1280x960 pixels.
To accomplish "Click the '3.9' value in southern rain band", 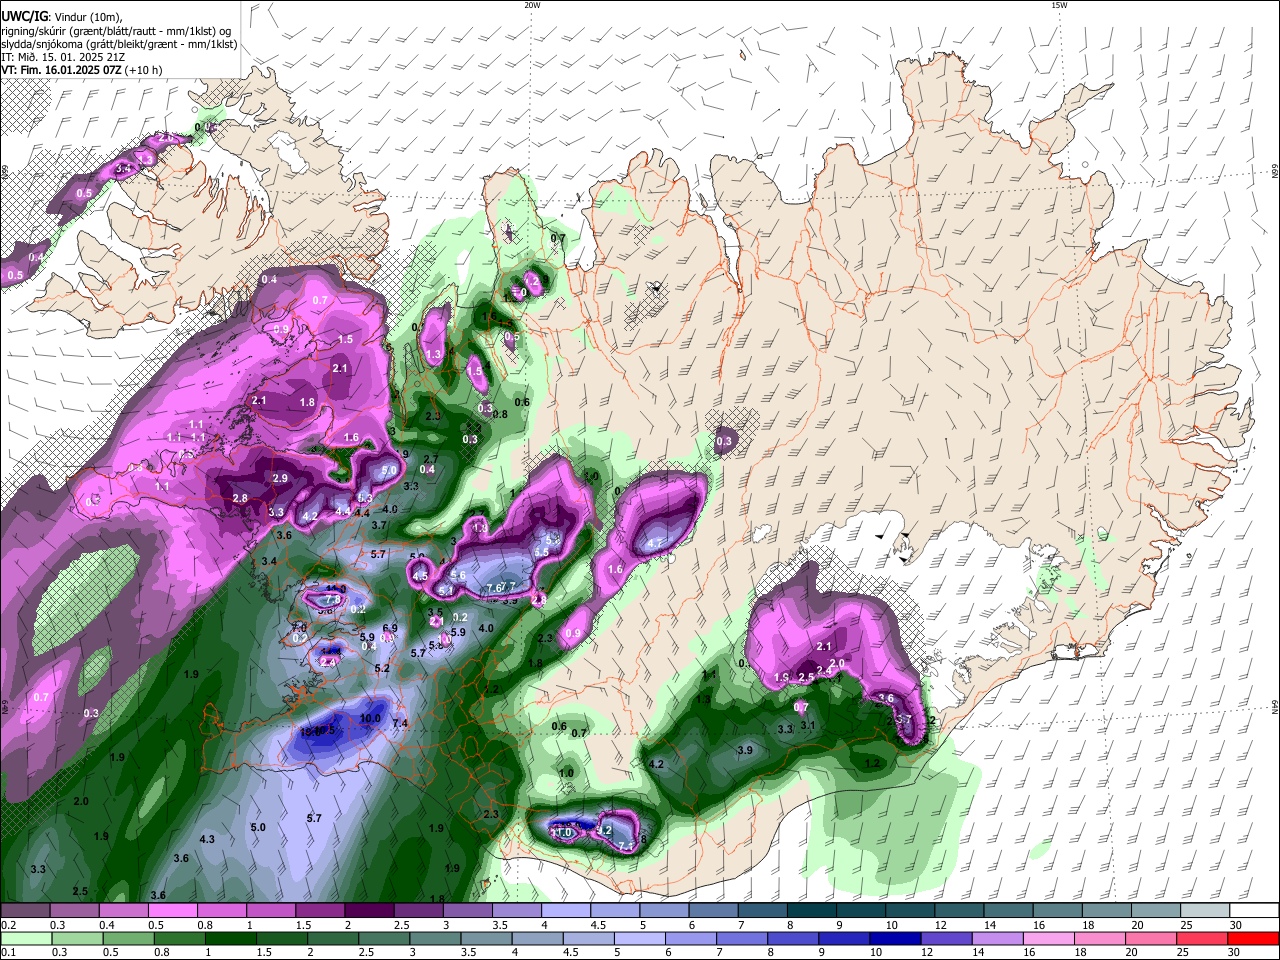I will [744, 750].
